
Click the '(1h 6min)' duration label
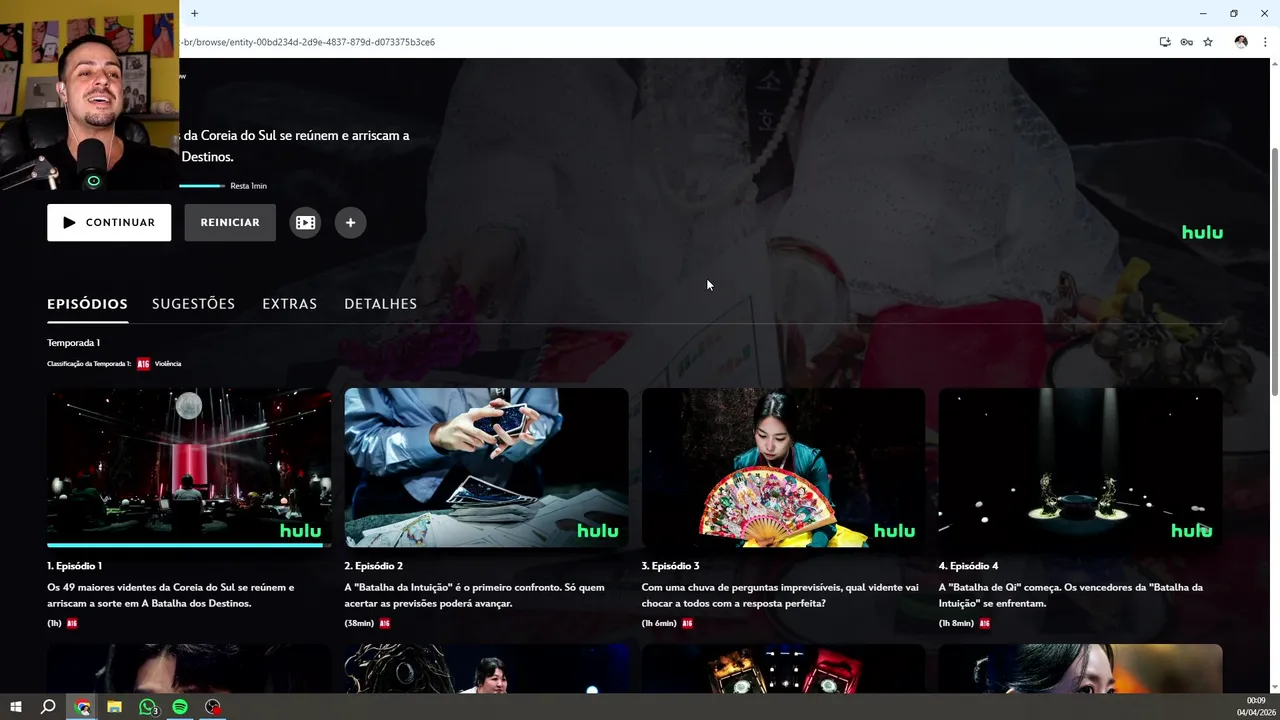pos(659,623)
